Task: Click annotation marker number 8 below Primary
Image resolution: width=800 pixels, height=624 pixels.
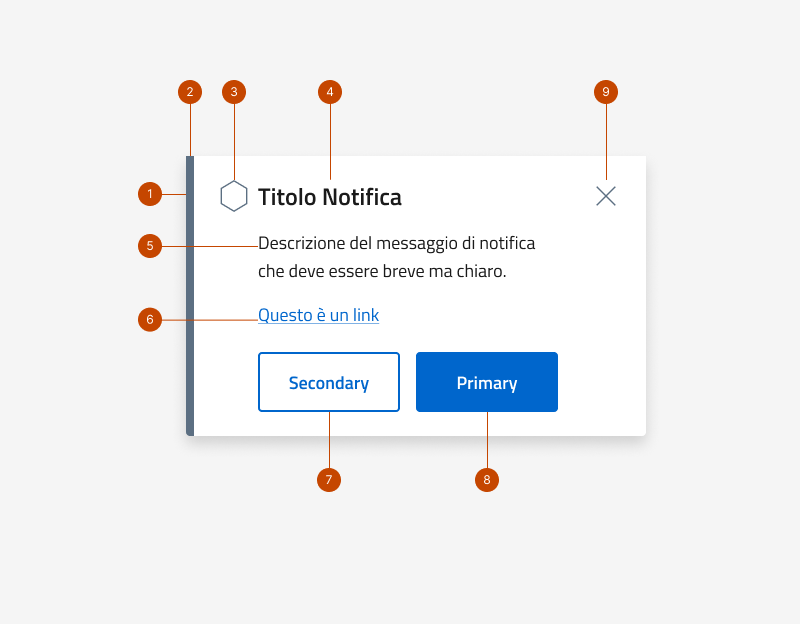Action: [487, 480]
